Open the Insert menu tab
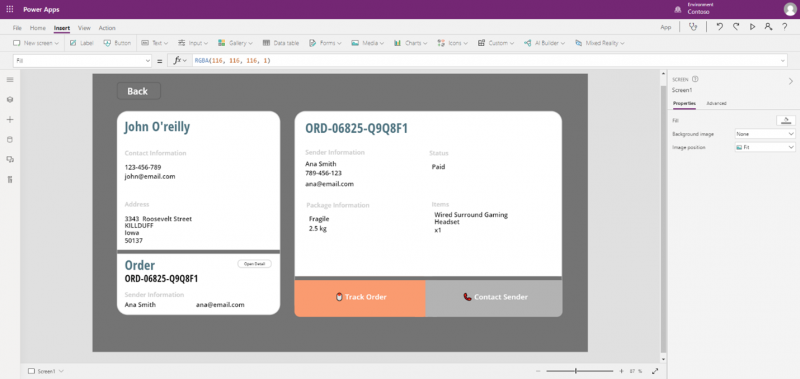Image resolution: width=800 pixels, height=379 pixels. (x=62, y=28)
